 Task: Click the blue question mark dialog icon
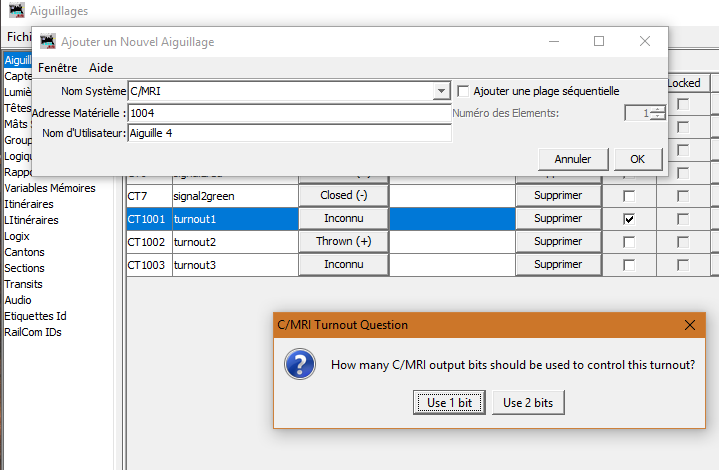300,363
